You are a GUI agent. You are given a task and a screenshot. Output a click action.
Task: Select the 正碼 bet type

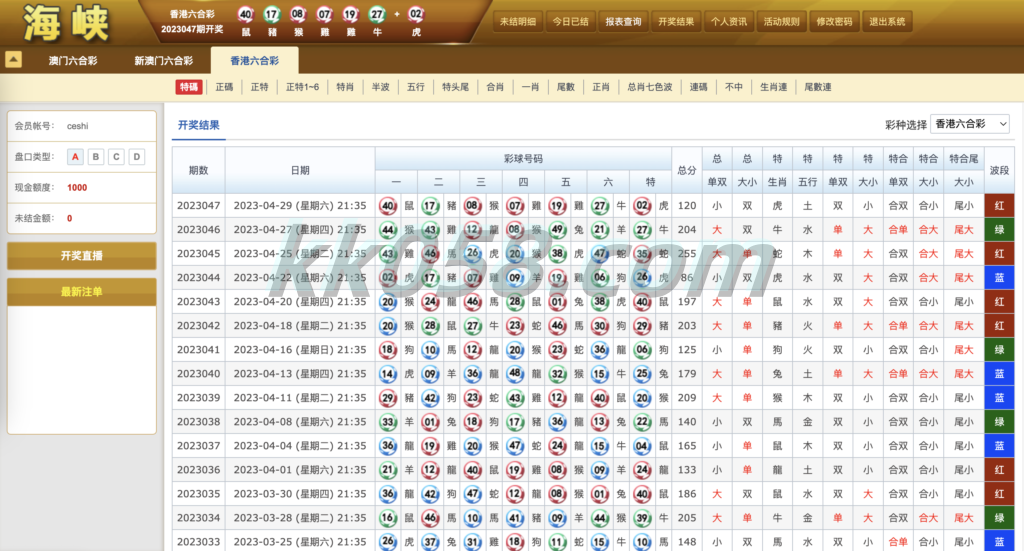click(224, 87)
